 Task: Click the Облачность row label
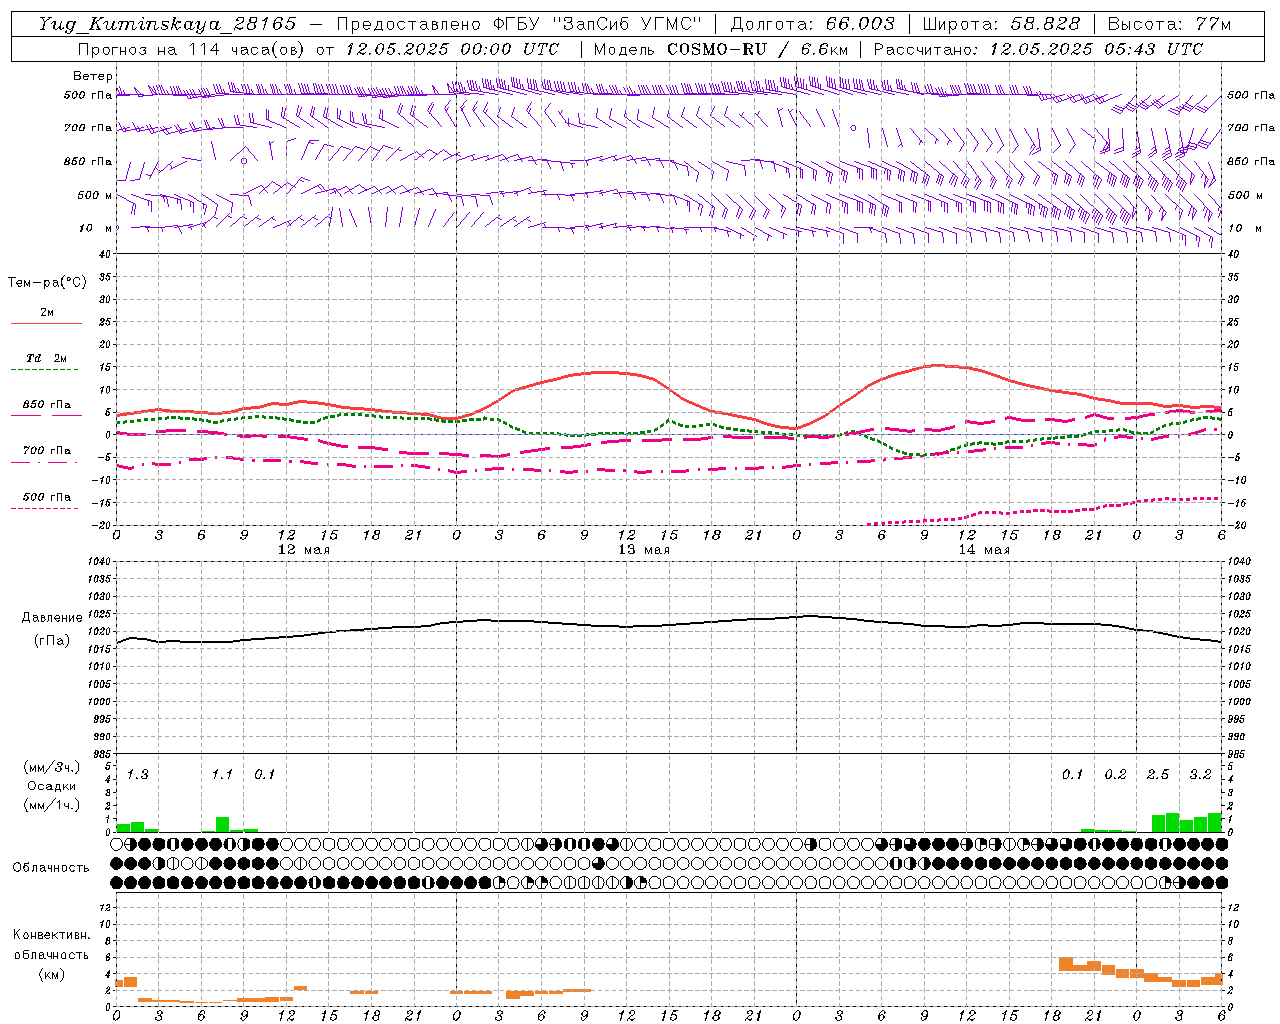click(50, 868)
